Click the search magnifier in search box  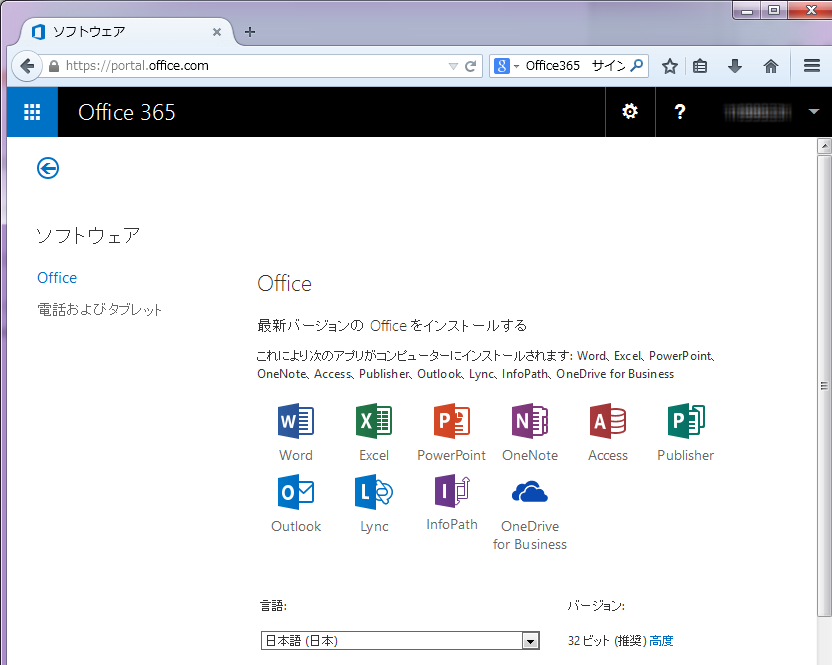(637, 66)
